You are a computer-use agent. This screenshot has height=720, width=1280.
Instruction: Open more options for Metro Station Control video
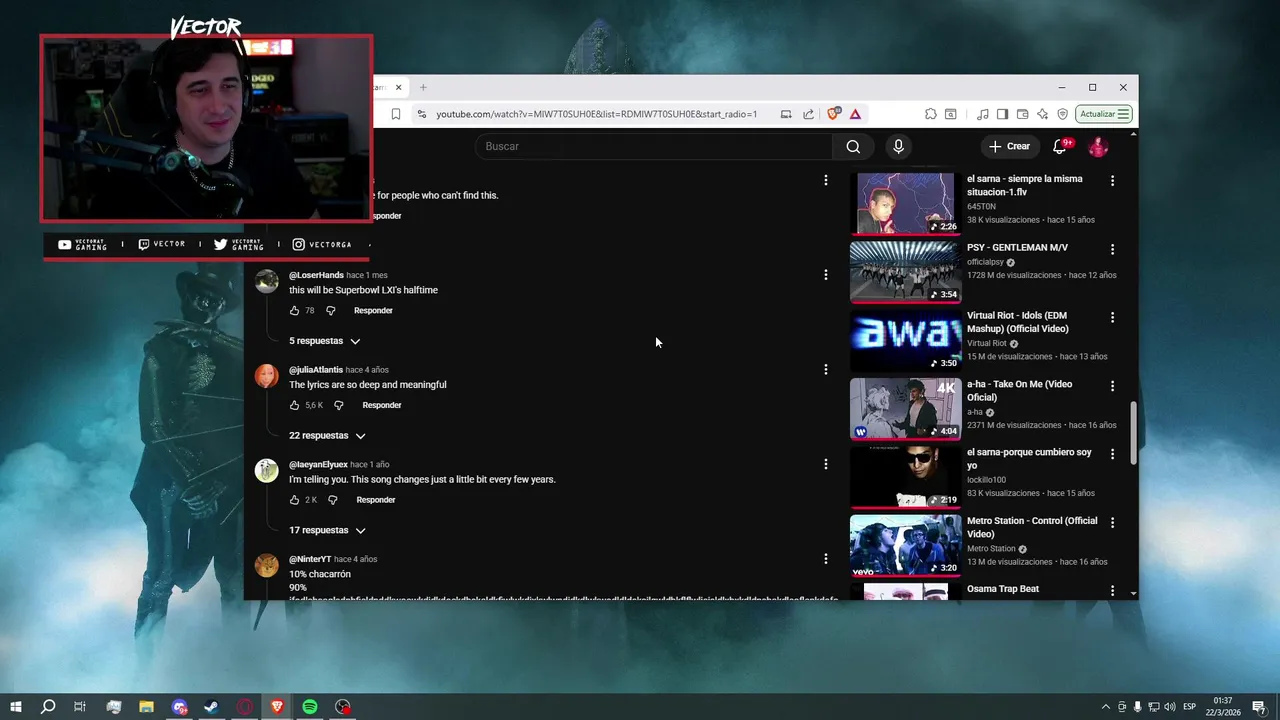tap(1112, 522)
